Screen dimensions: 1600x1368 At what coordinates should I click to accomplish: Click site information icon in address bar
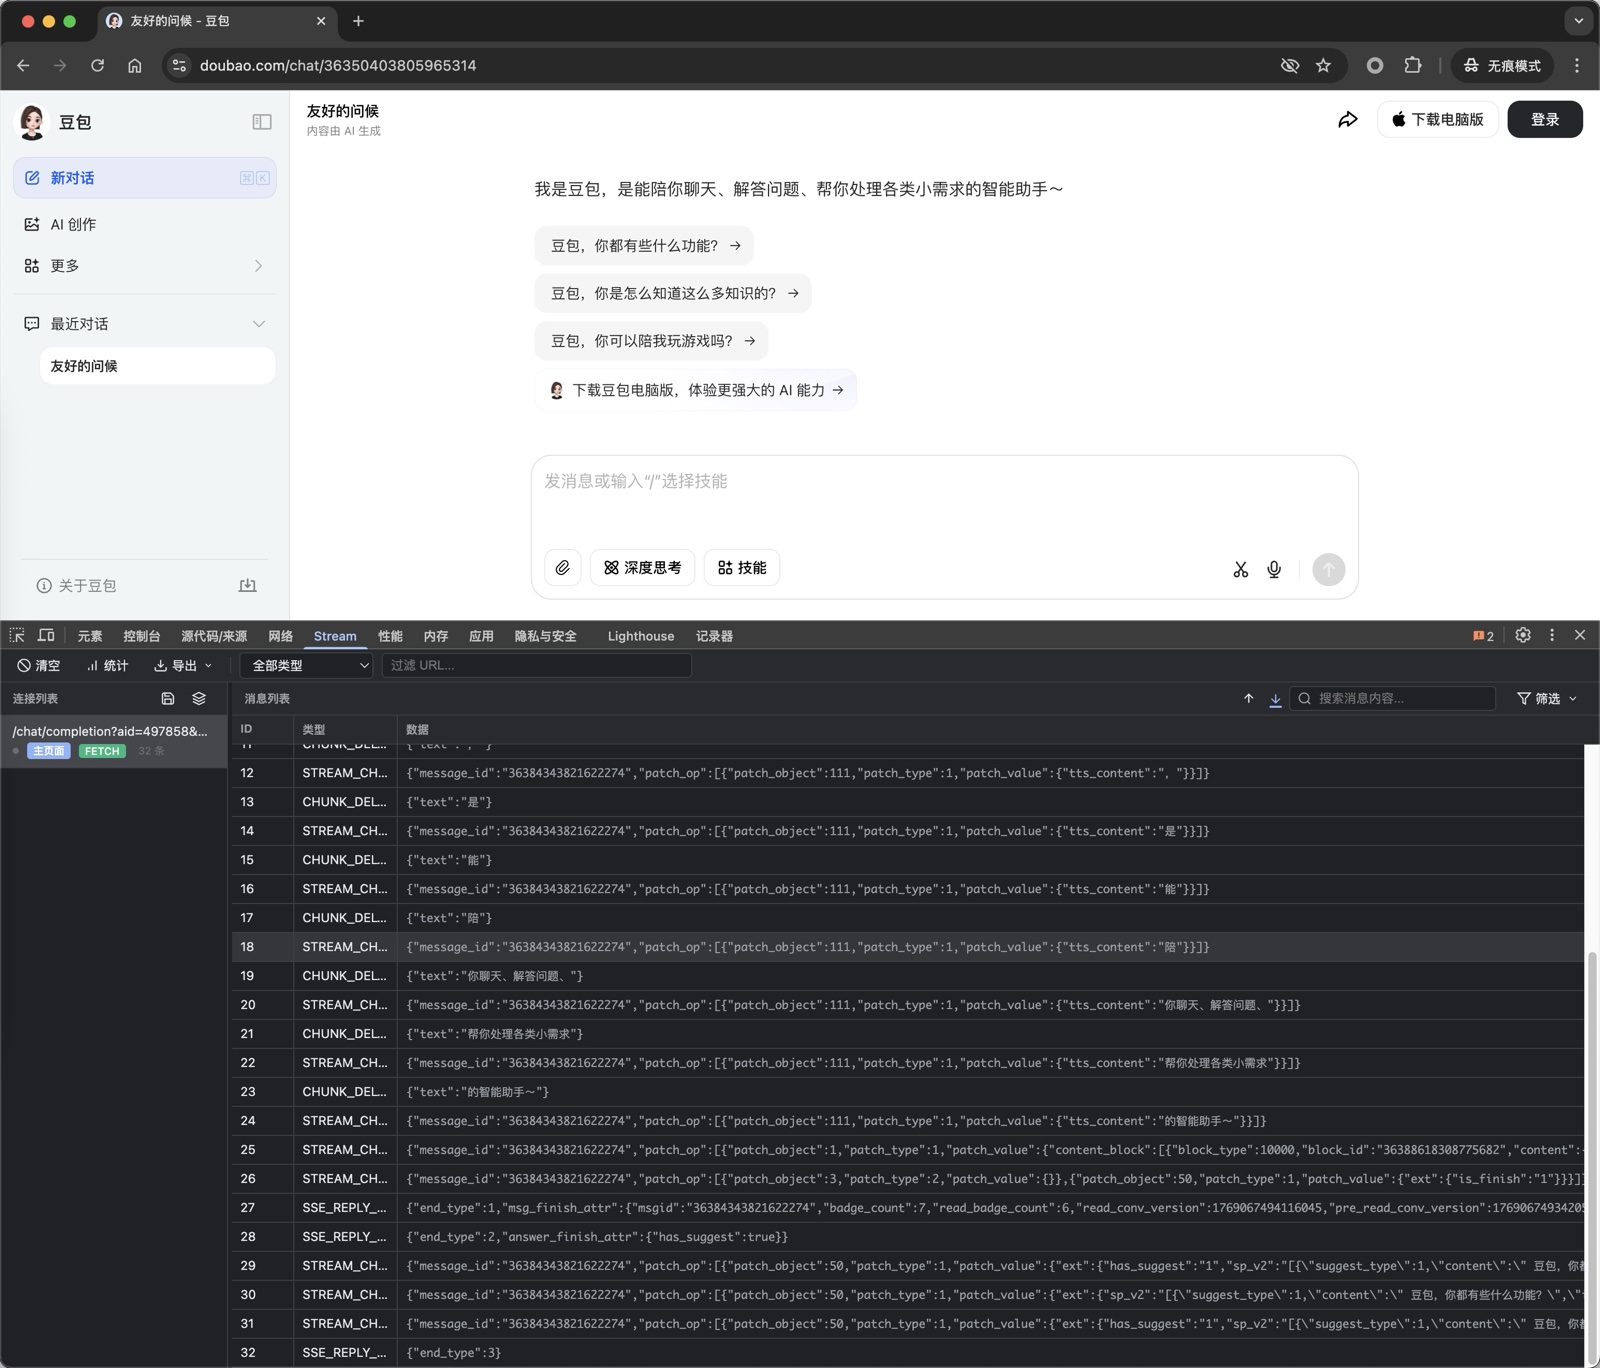coord(179,66)
